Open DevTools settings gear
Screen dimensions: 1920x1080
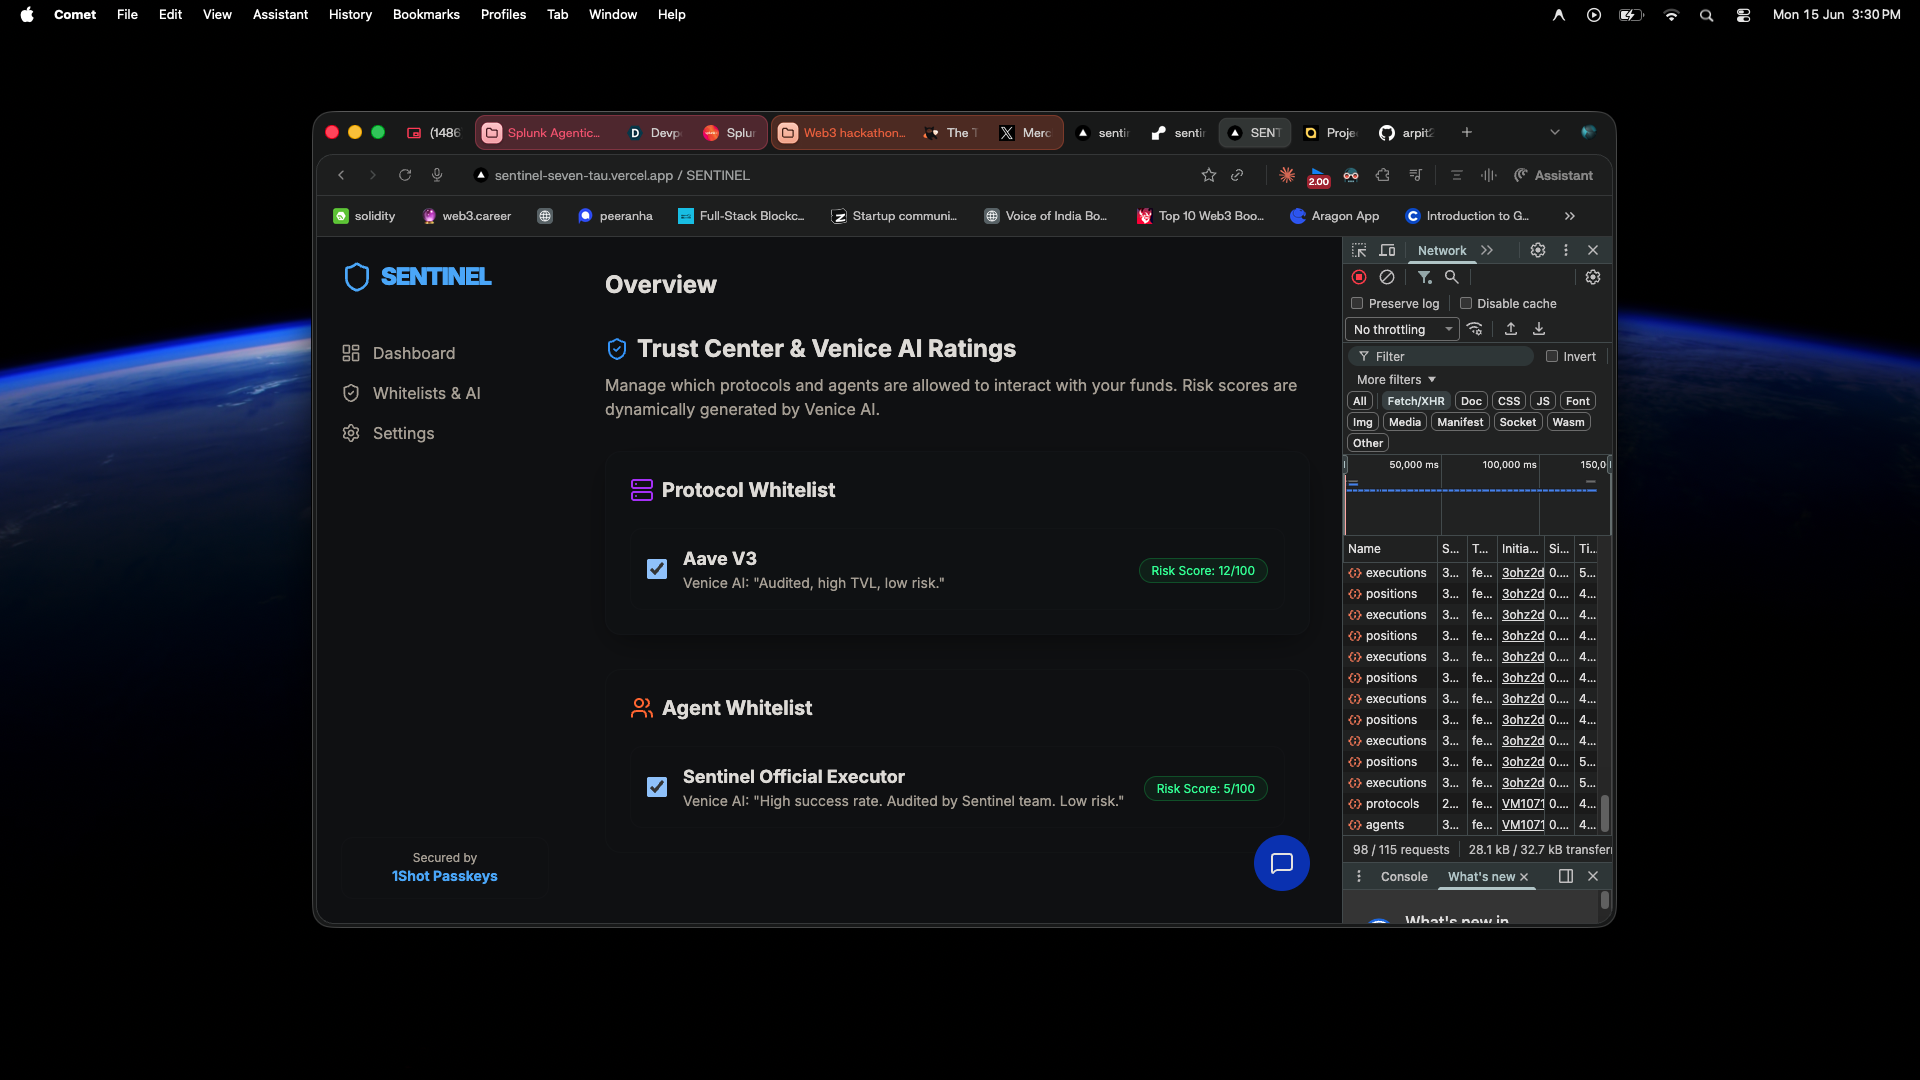1538,250
